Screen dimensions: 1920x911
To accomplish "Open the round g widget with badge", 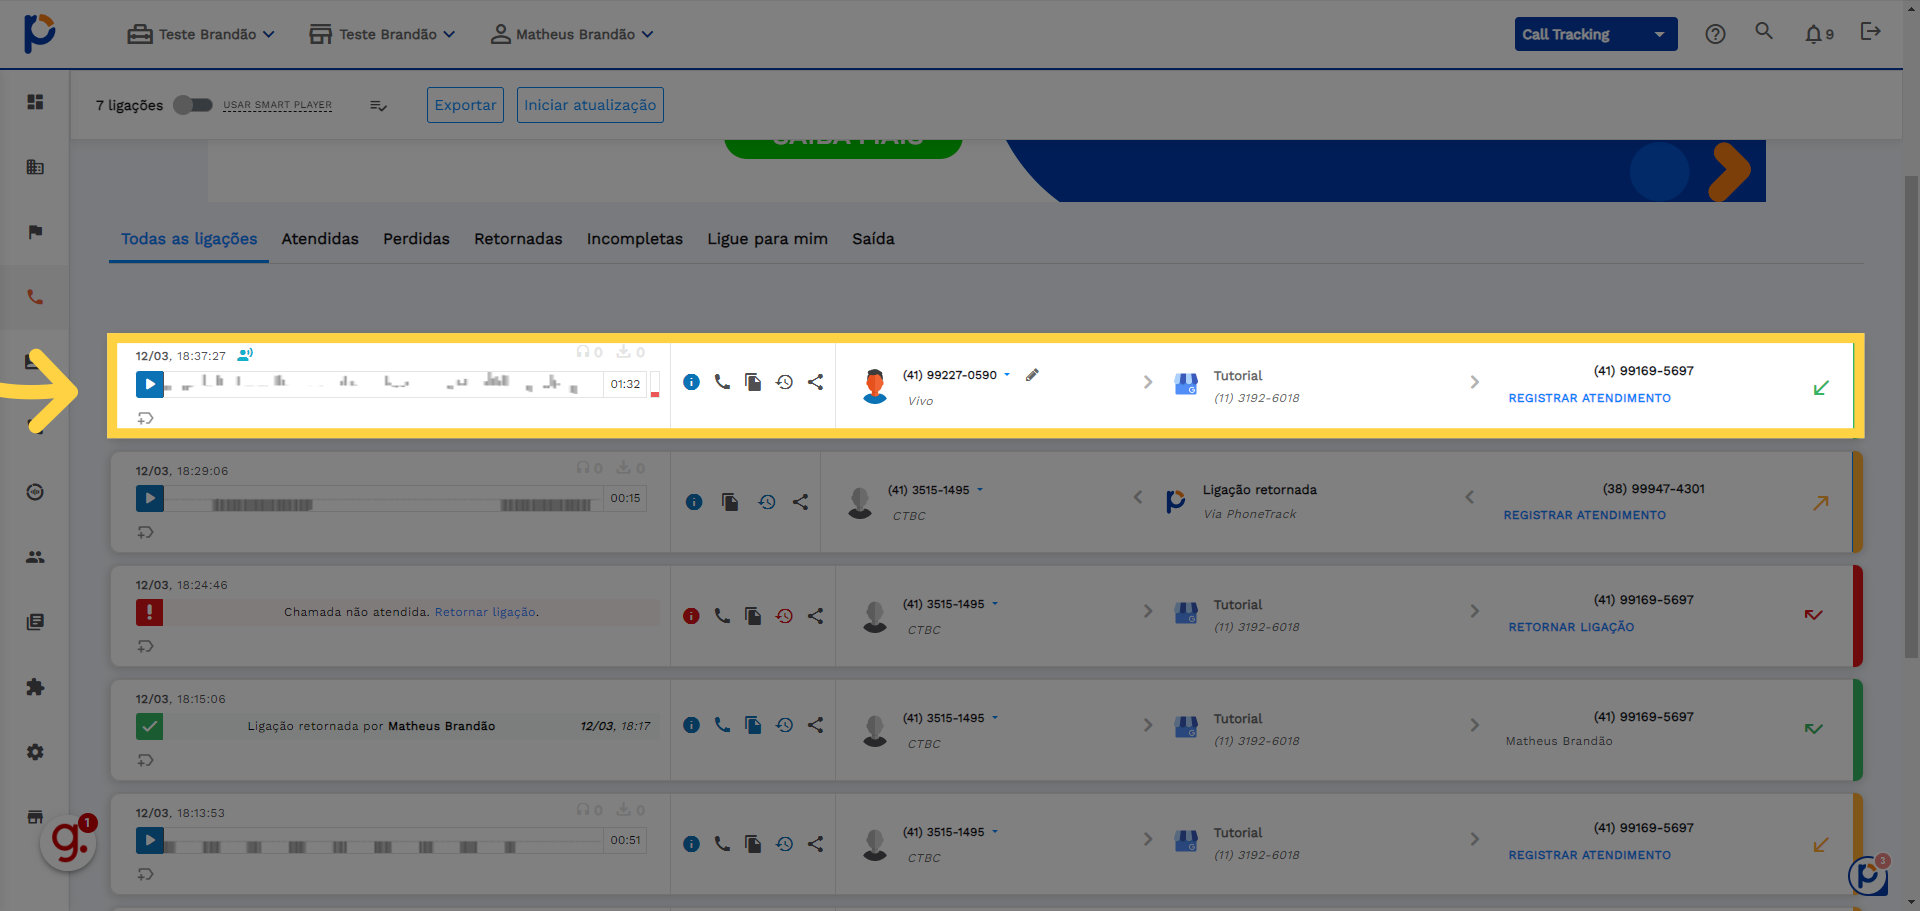I will (x=68, y=842).
